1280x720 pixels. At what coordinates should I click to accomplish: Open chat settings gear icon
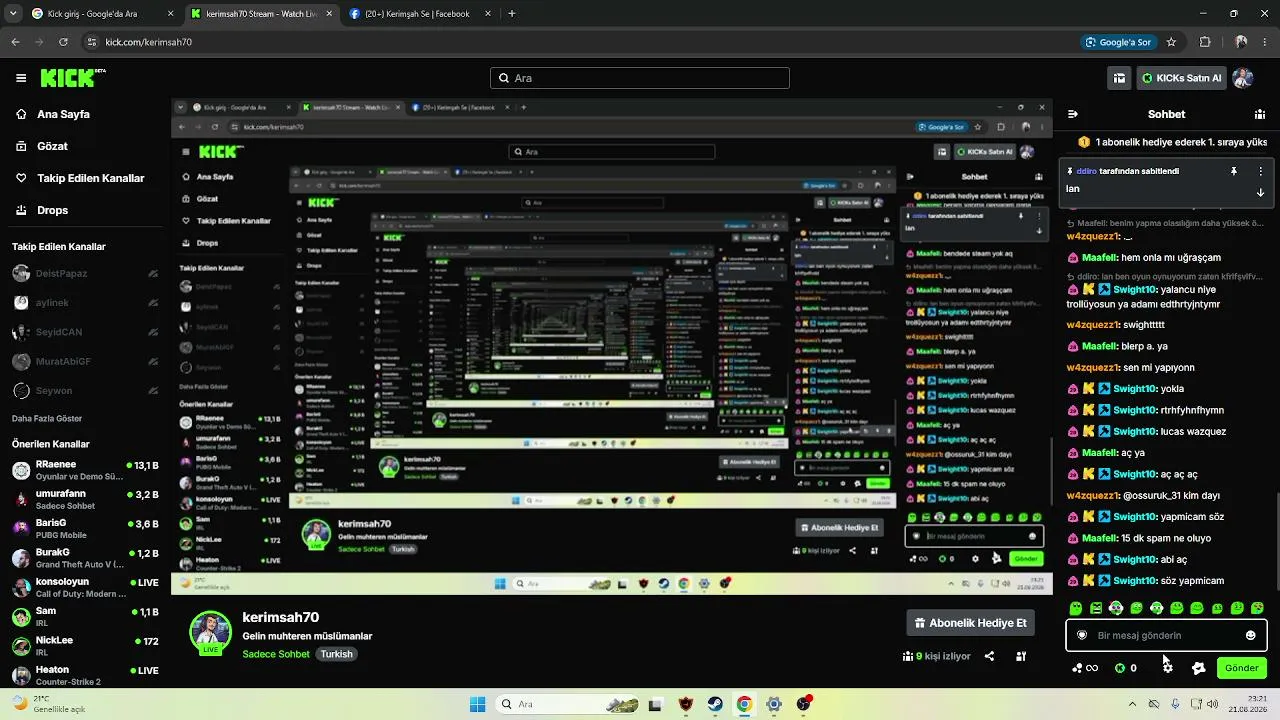click(x=1168, y=668)
